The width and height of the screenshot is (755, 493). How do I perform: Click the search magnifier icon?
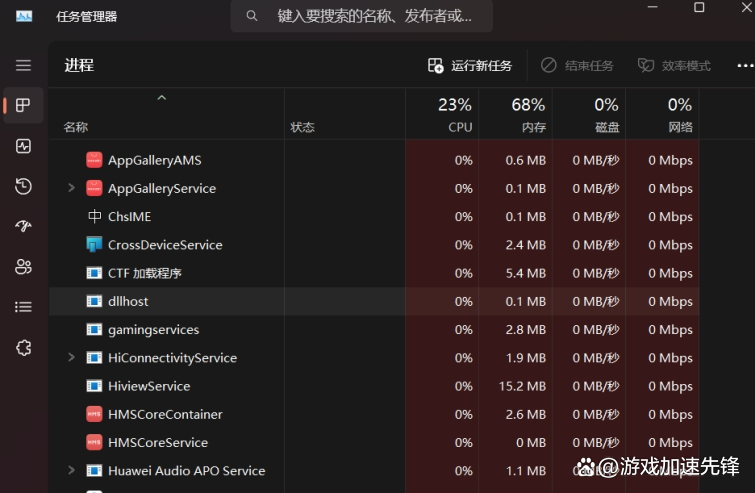[x=252, y=16]
